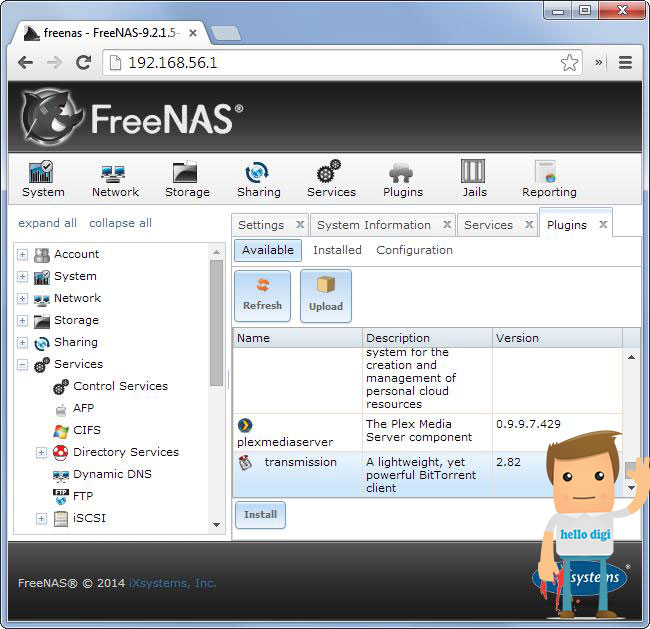The image size is (650, 629).
Task: Close the Settings tab
Action: pyautogui.click(x=300, y=225)
